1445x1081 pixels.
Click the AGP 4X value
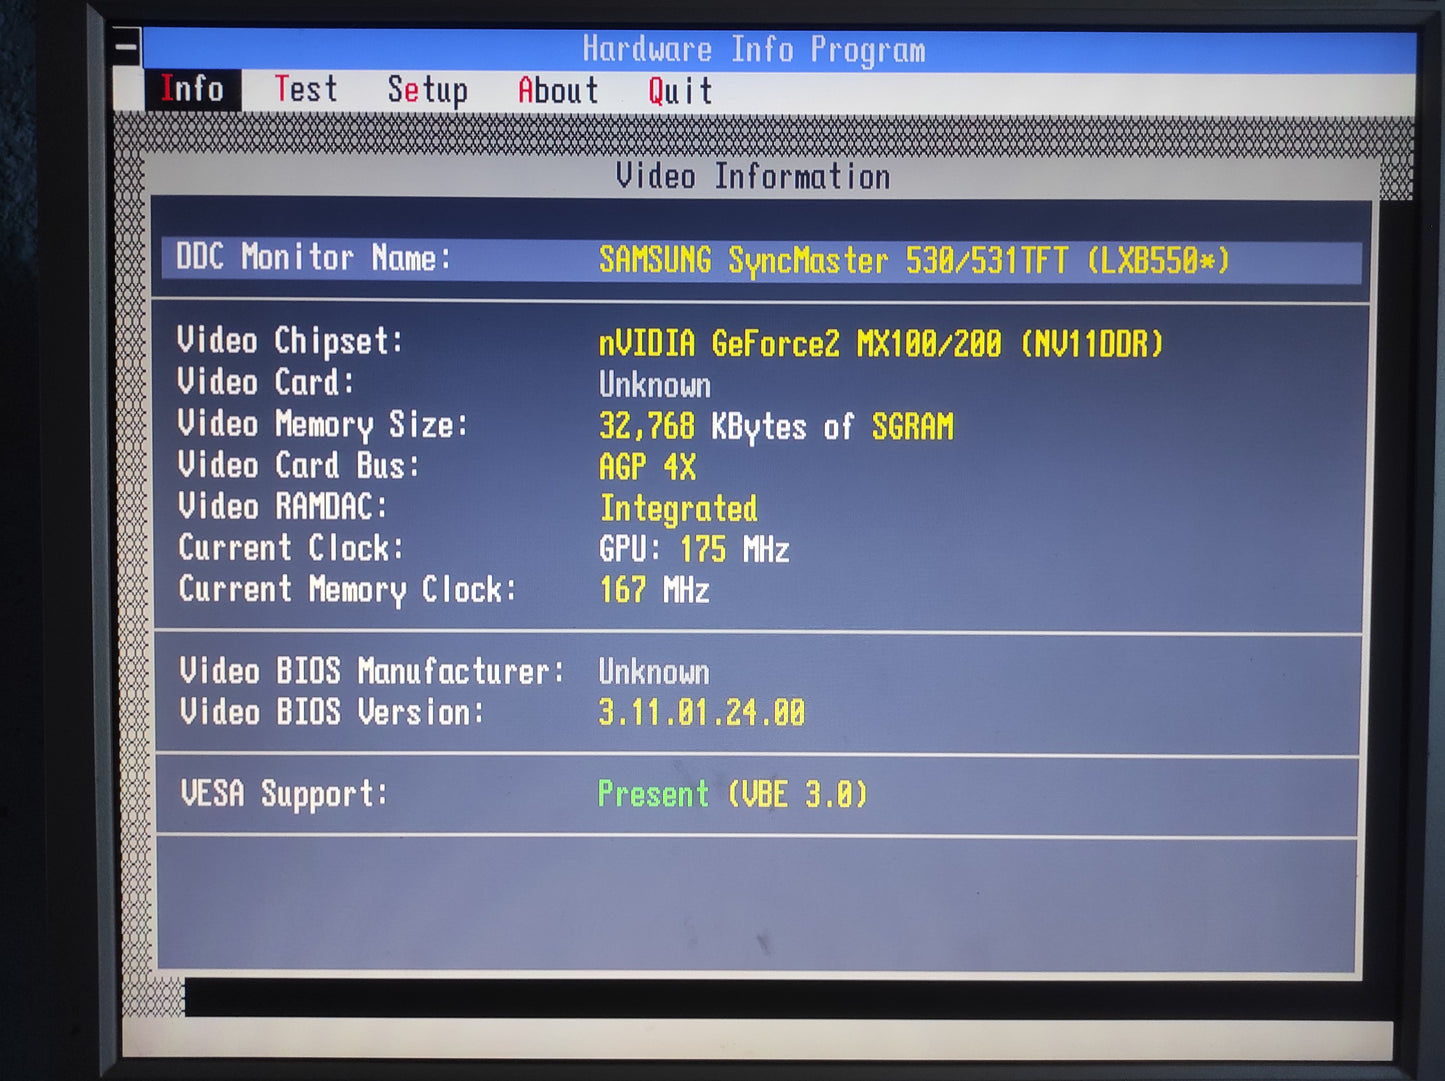pos(647,467)
